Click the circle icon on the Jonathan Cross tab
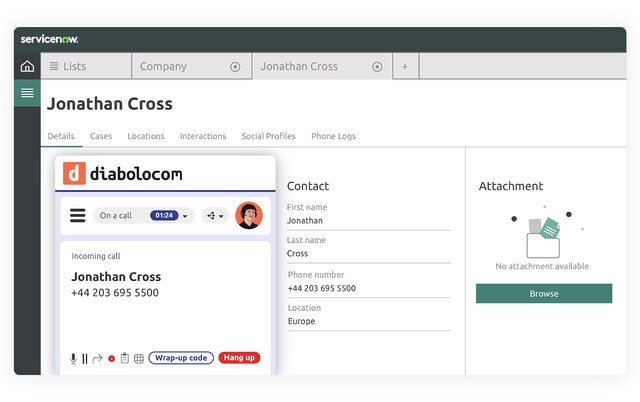Image resolution: width=640 pixels, height=402 pixels. (x=377, y=67)
